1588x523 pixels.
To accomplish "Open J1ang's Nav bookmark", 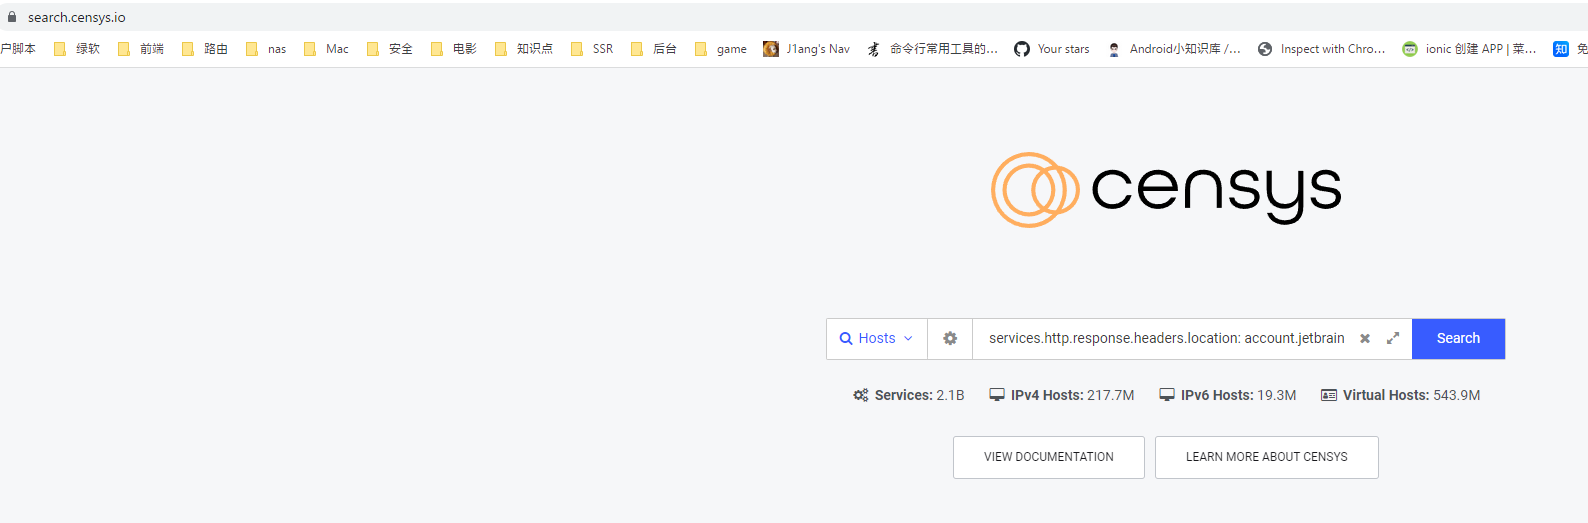I will (807, 49).
